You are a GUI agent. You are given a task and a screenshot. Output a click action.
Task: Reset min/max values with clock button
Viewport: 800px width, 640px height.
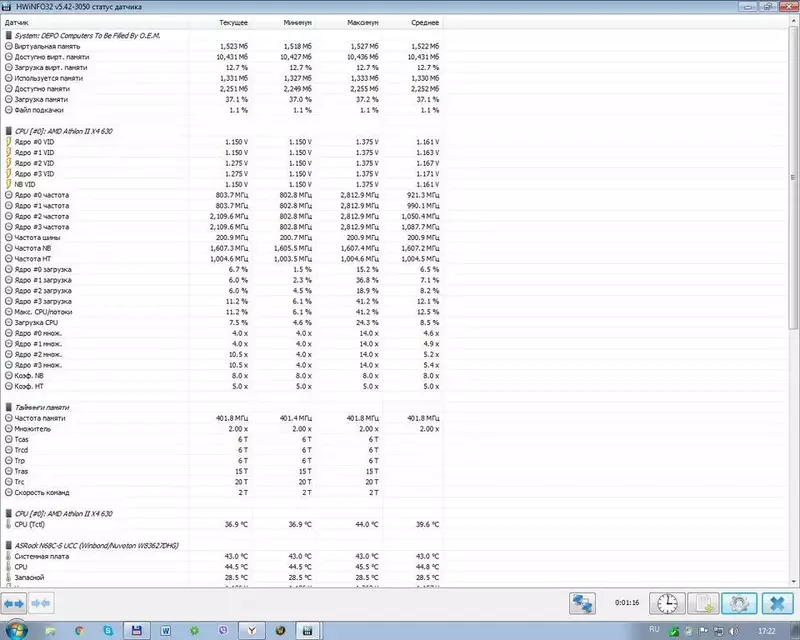point(667,603)
